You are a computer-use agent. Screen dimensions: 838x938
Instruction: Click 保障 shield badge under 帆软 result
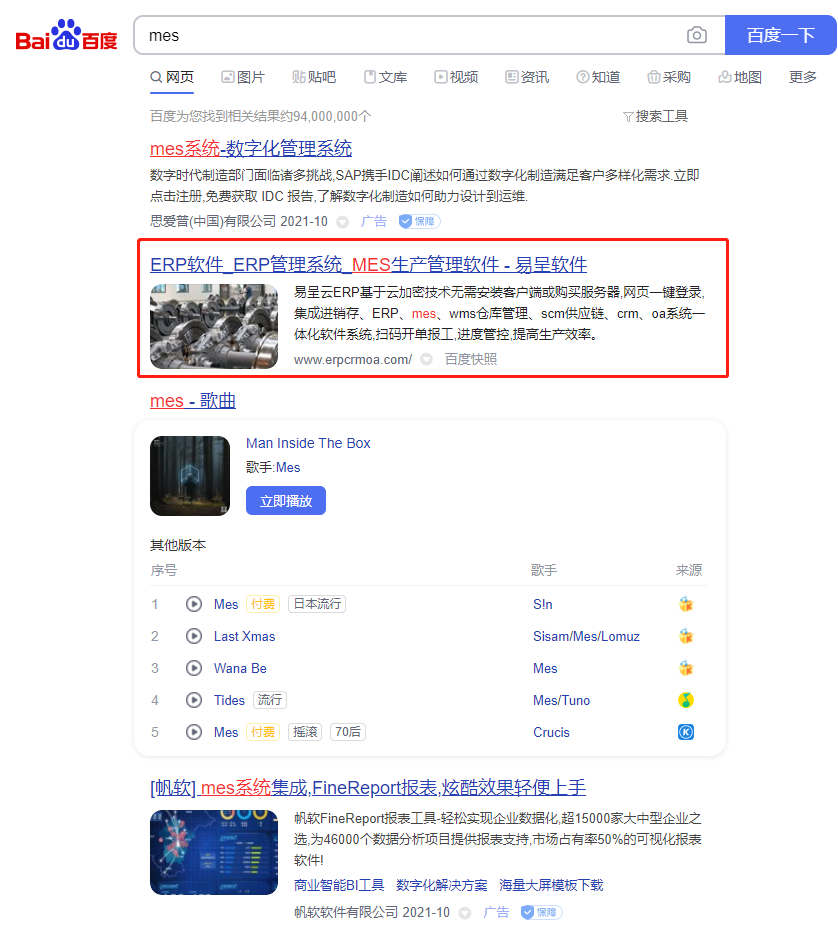coord(541,912)
